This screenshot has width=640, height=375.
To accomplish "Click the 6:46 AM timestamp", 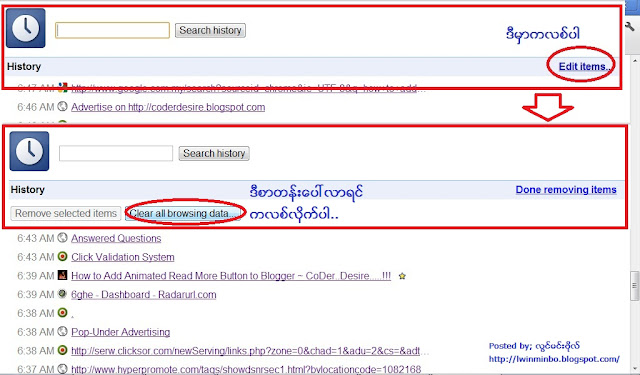I will 36,107.
